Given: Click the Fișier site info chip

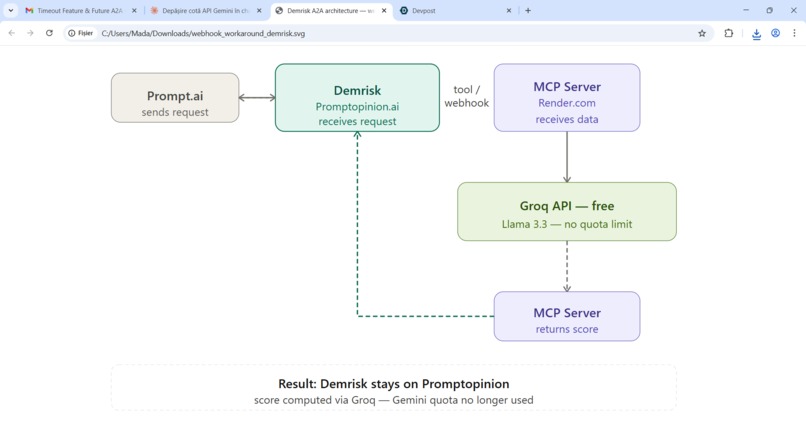Looking at the screenshot, I should pos(81,33).
